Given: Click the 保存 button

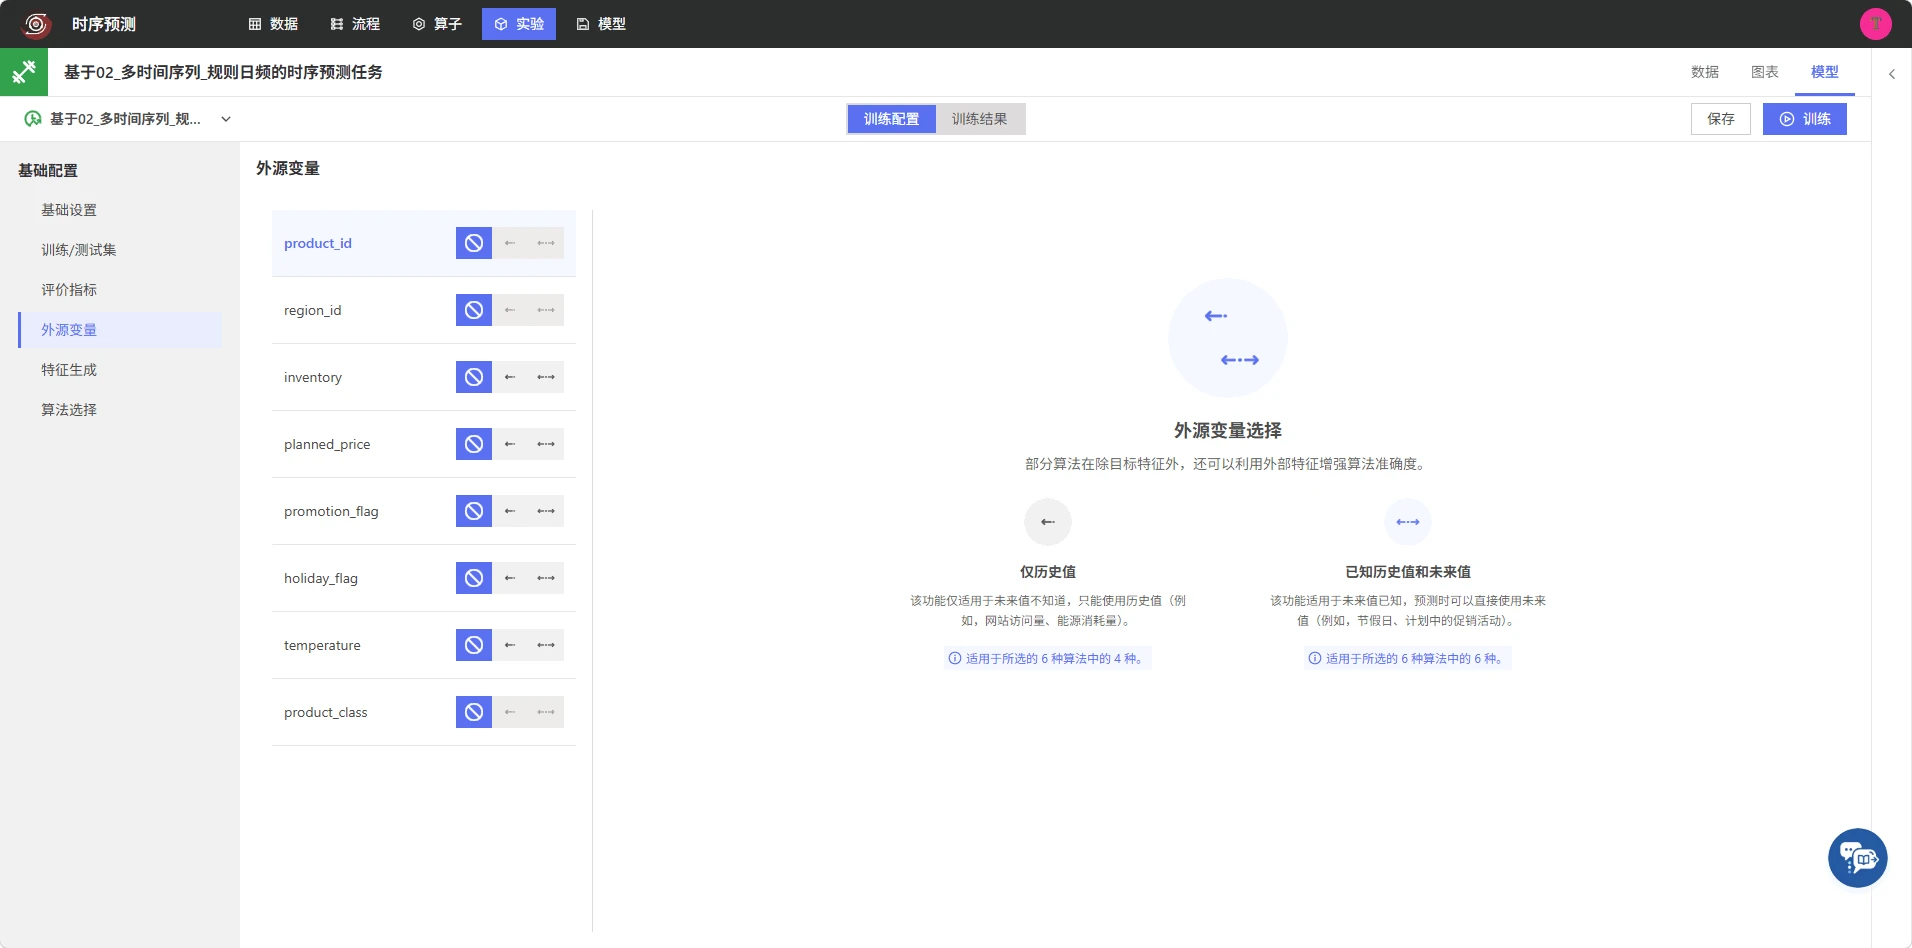Looking at the screenshot, I should (1720, 119).
